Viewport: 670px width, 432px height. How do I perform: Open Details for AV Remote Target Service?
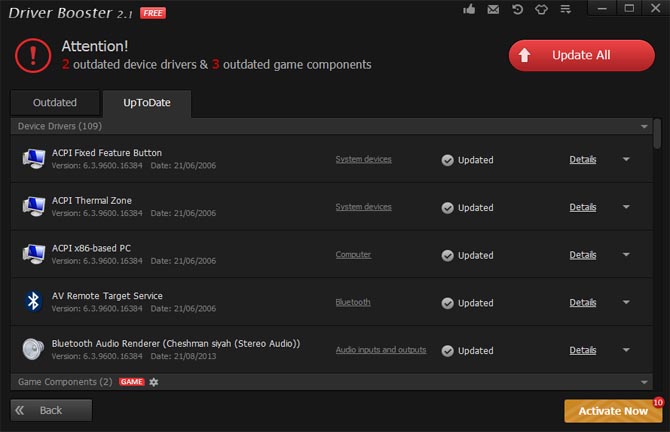coord(583,303)
